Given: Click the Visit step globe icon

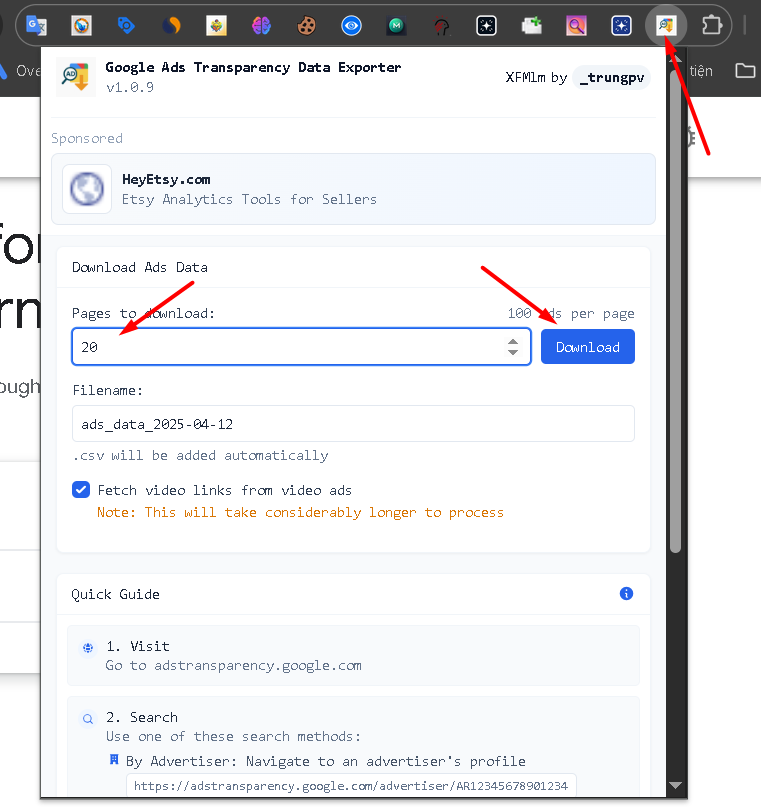Looking at the screenshot, I should (88, 647).
